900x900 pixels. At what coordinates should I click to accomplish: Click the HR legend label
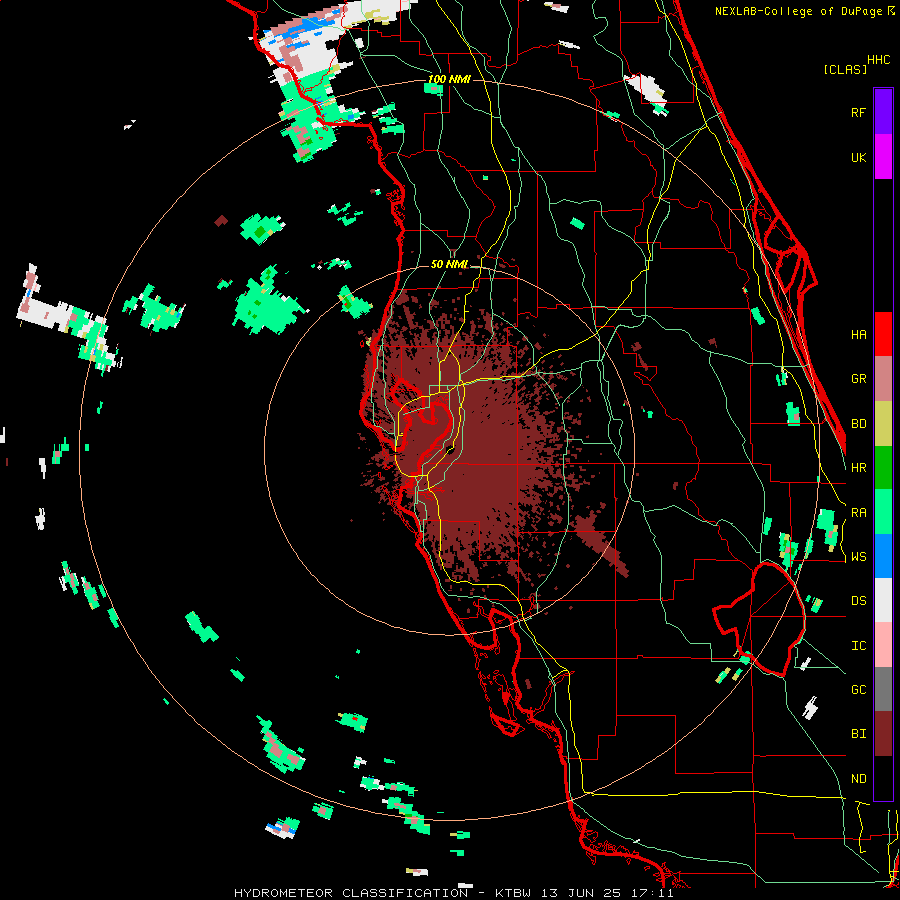[x=858, y=468]
